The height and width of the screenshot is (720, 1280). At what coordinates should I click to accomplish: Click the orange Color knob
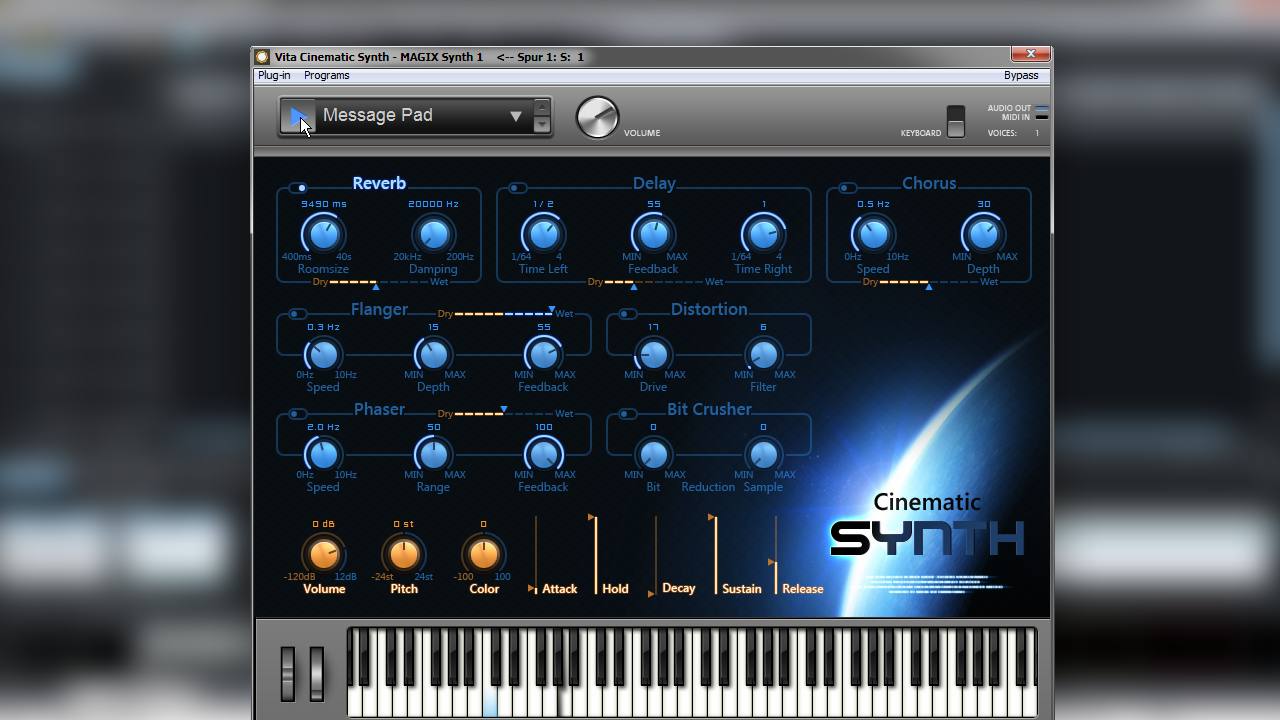tap(483, 554)
